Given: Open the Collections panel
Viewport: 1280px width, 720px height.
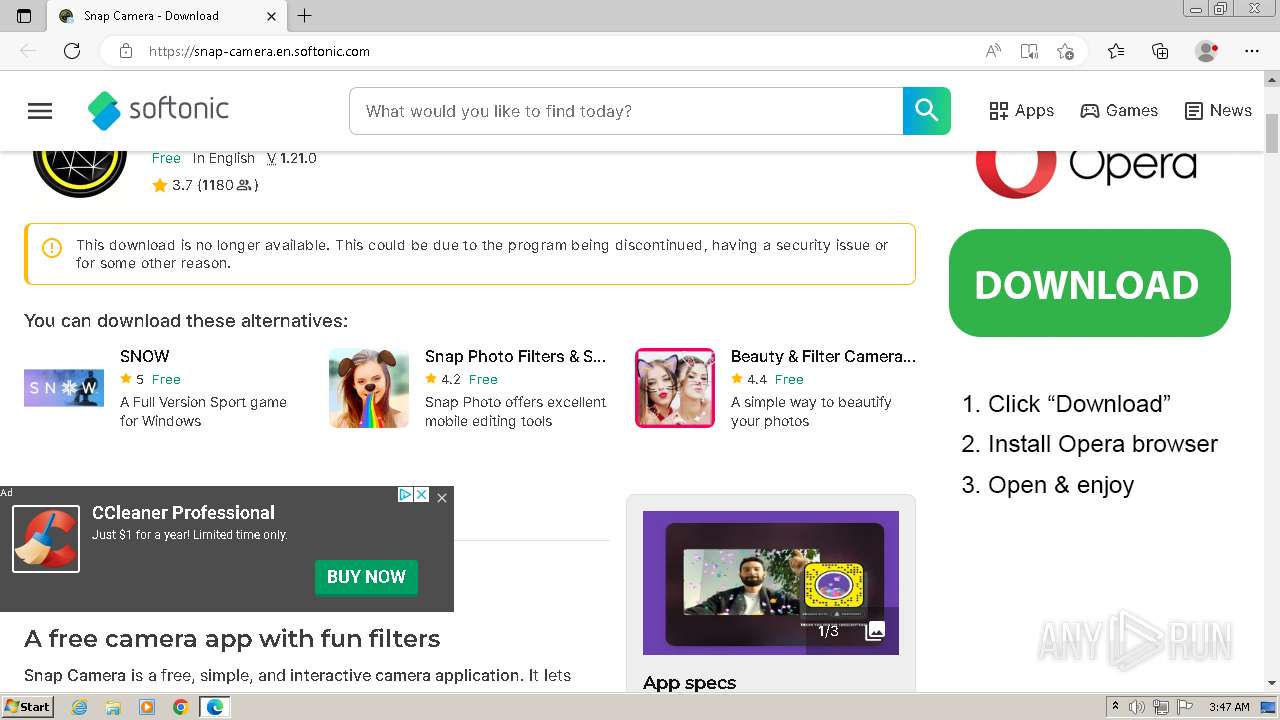Looking at the screenshot, I should pos(1160,51).
